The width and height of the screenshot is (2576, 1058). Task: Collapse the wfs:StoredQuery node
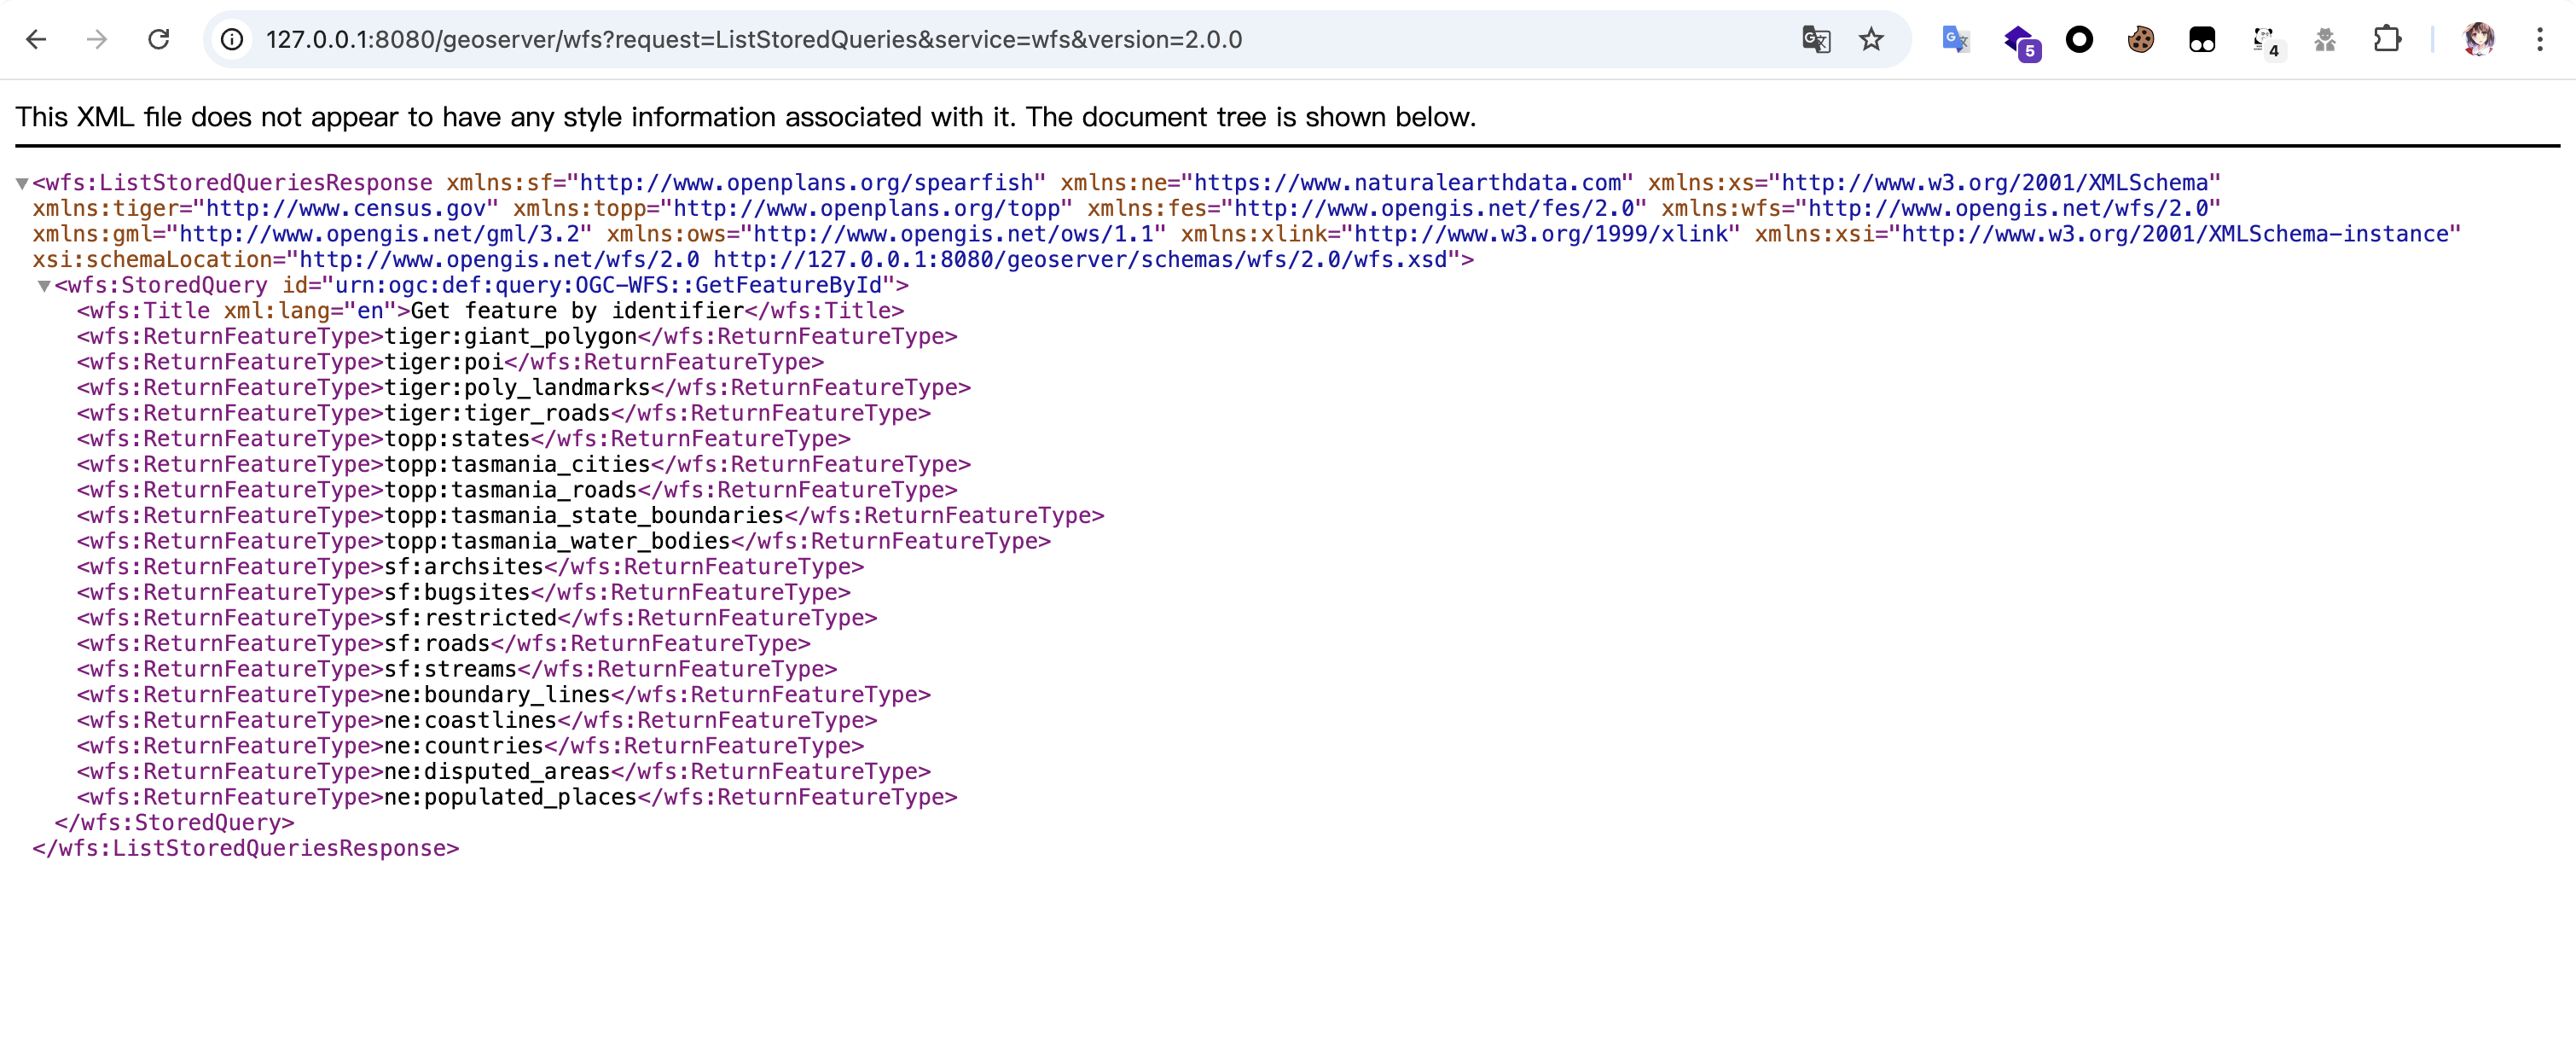(x=44, y=286)
